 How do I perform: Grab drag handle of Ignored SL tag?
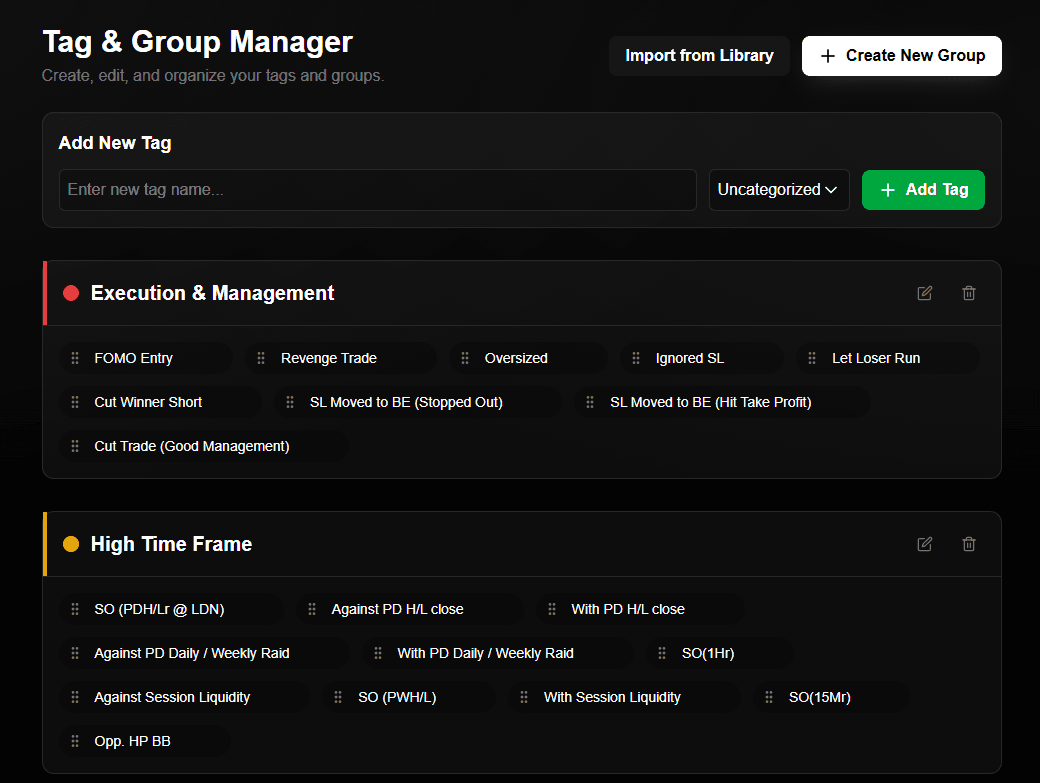[x=636, y=358]
